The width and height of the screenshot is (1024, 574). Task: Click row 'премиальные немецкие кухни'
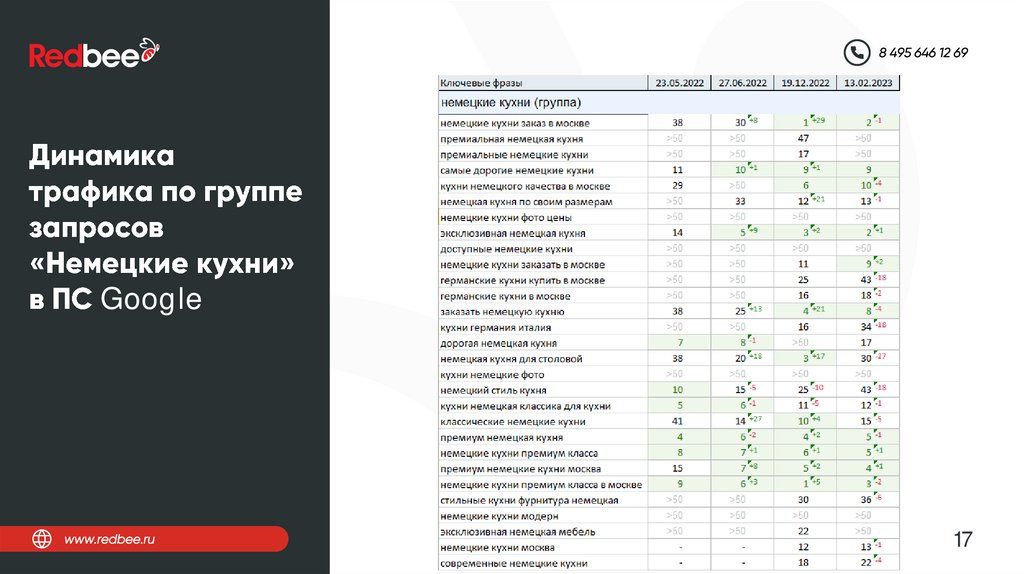tap(669, 154)
